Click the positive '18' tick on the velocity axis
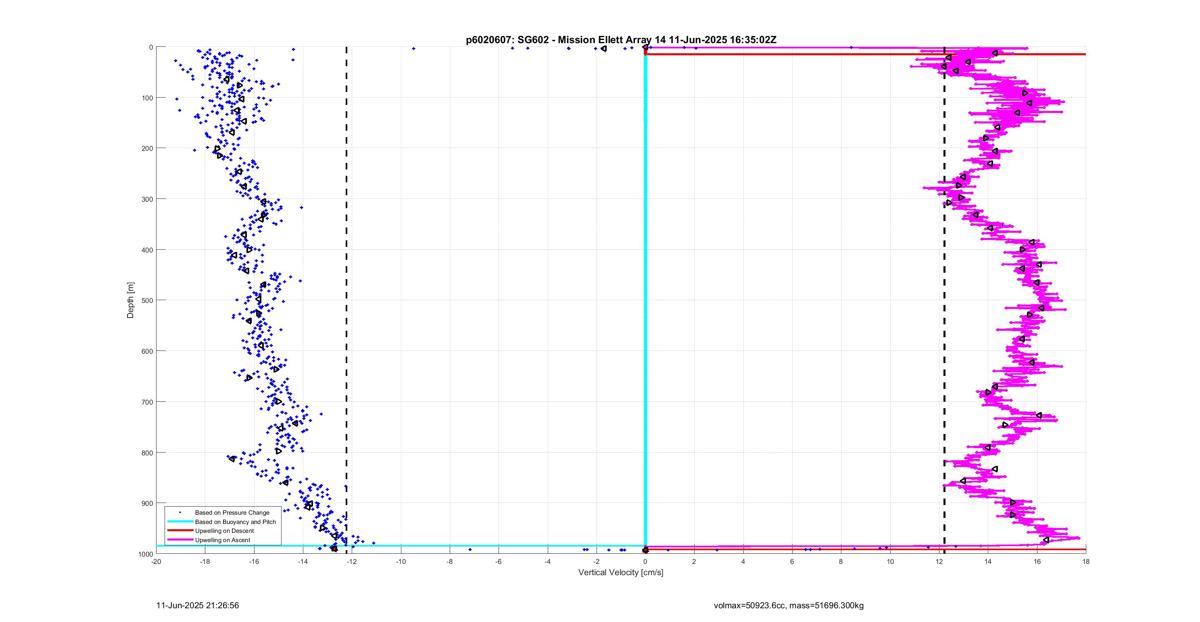The image size is (1200, 622). click(x=1086, y=561)
